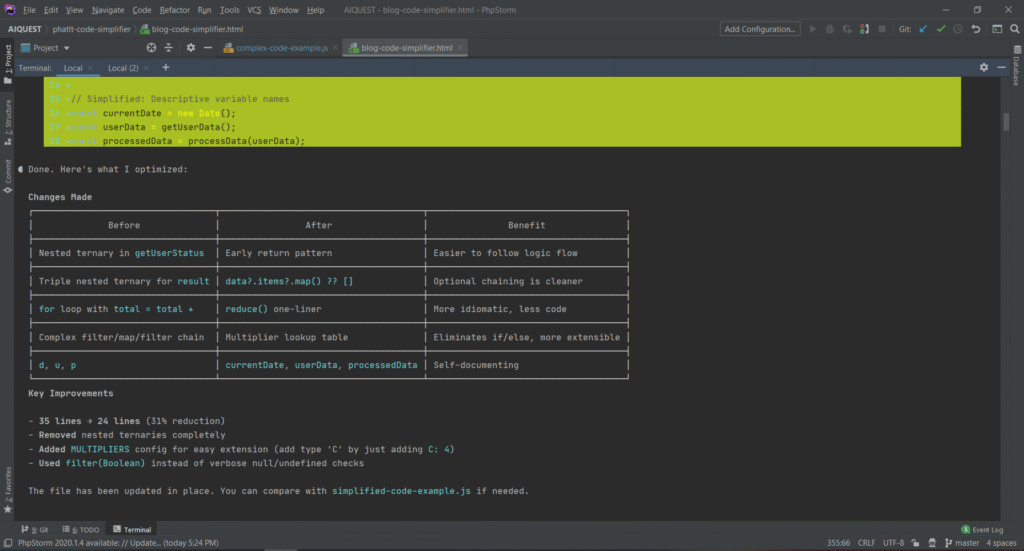Switch to the complex-code-example.js tab
This screenshot has height=551, width=1024.
[x=281, y=47]
